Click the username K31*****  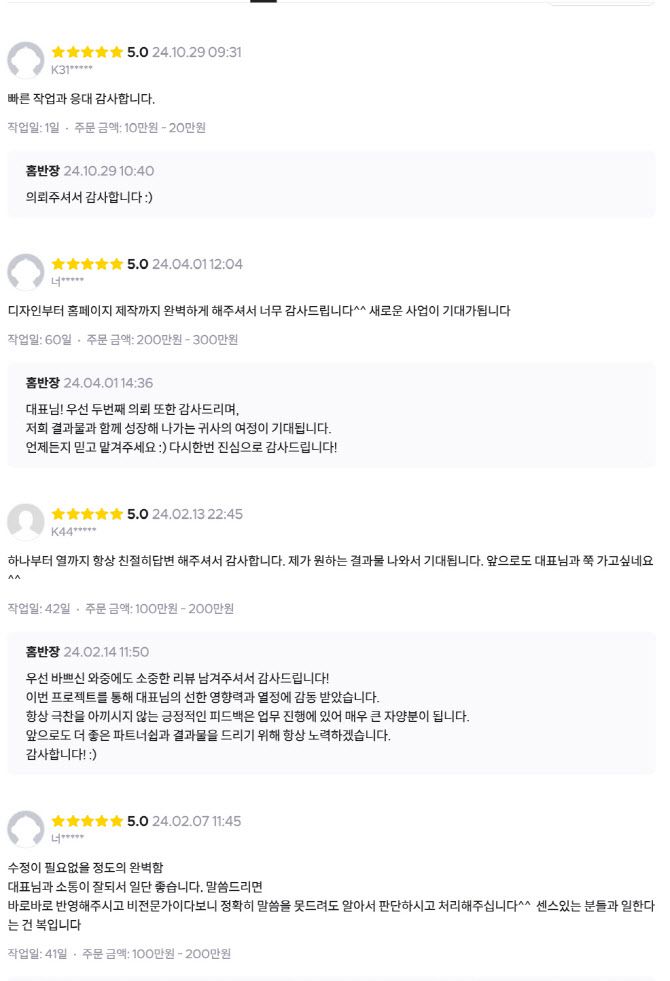[72, 67]
